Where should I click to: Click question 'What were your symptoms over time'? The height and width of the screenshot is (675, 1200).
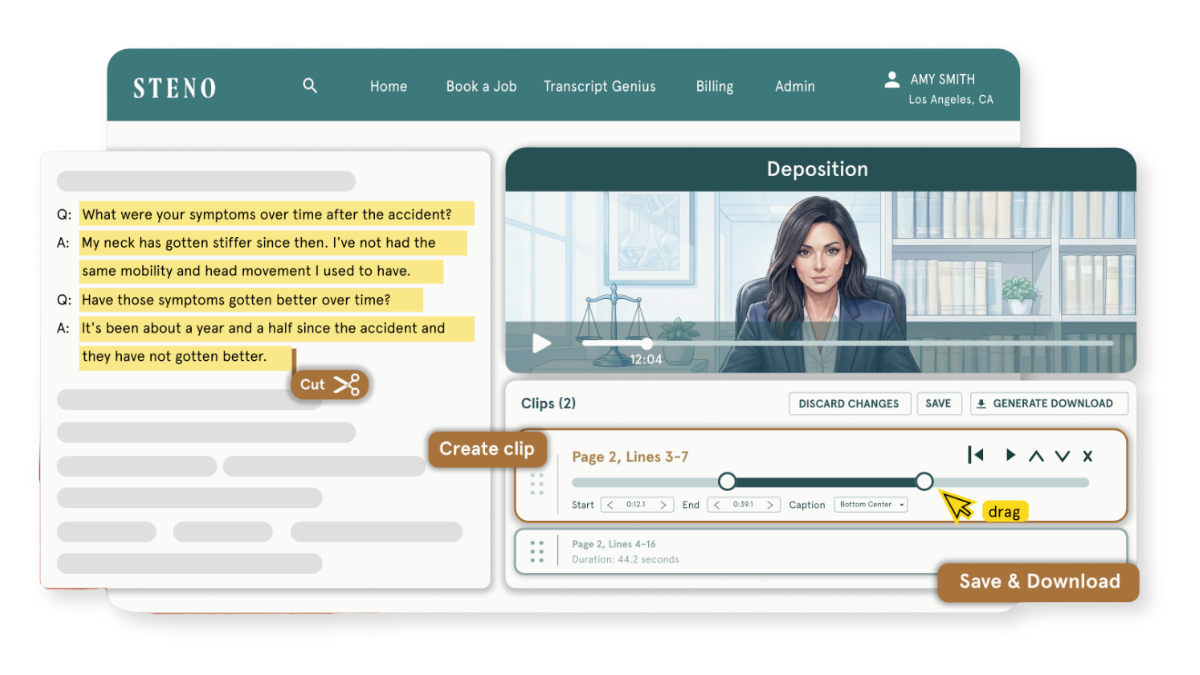coord(267,214)
